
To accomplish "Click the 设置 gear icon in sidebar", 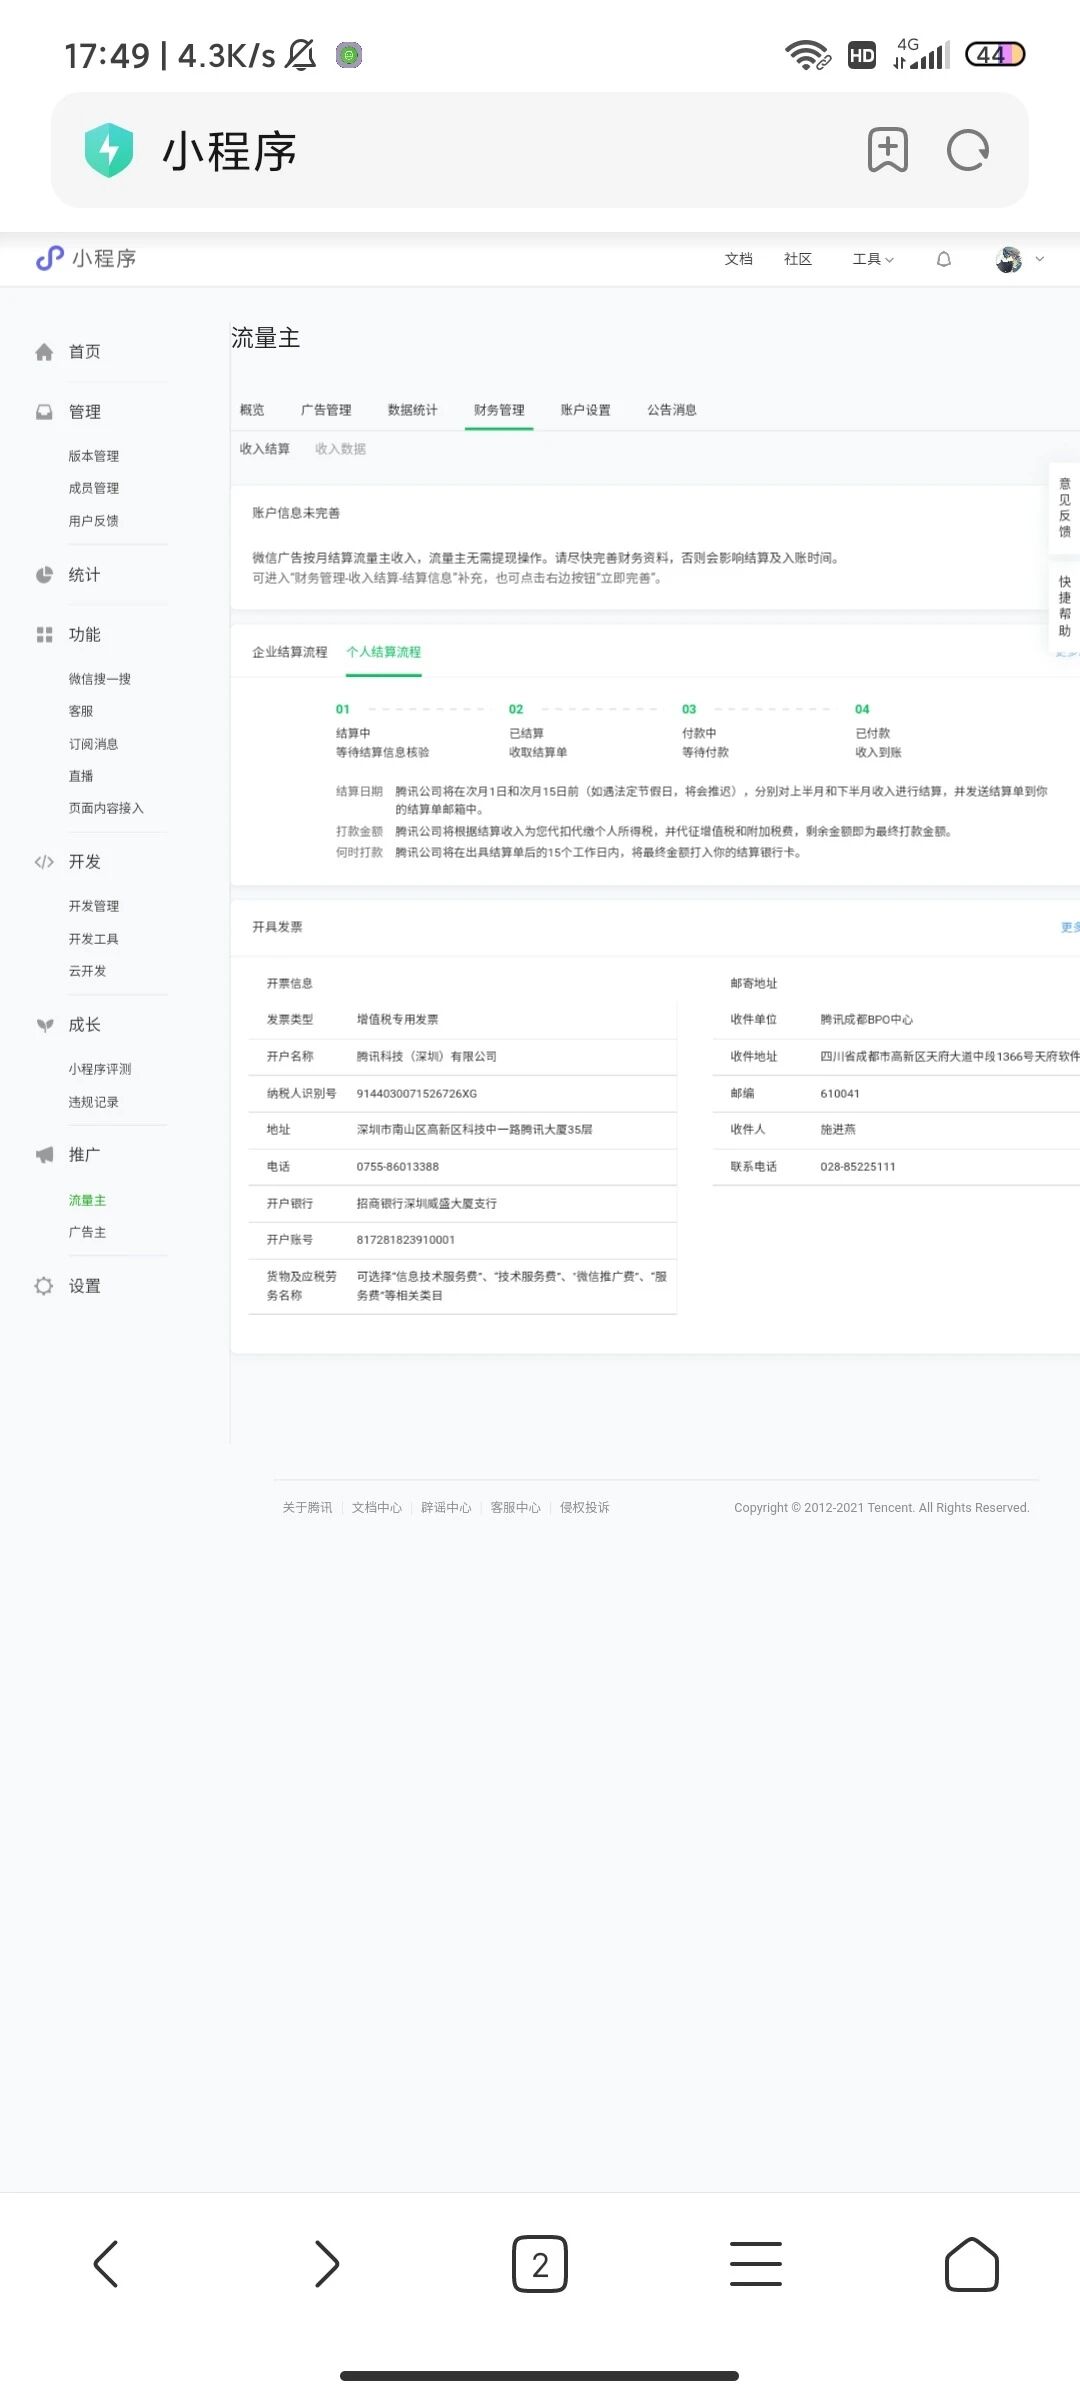I will [x=44, y=1286].
